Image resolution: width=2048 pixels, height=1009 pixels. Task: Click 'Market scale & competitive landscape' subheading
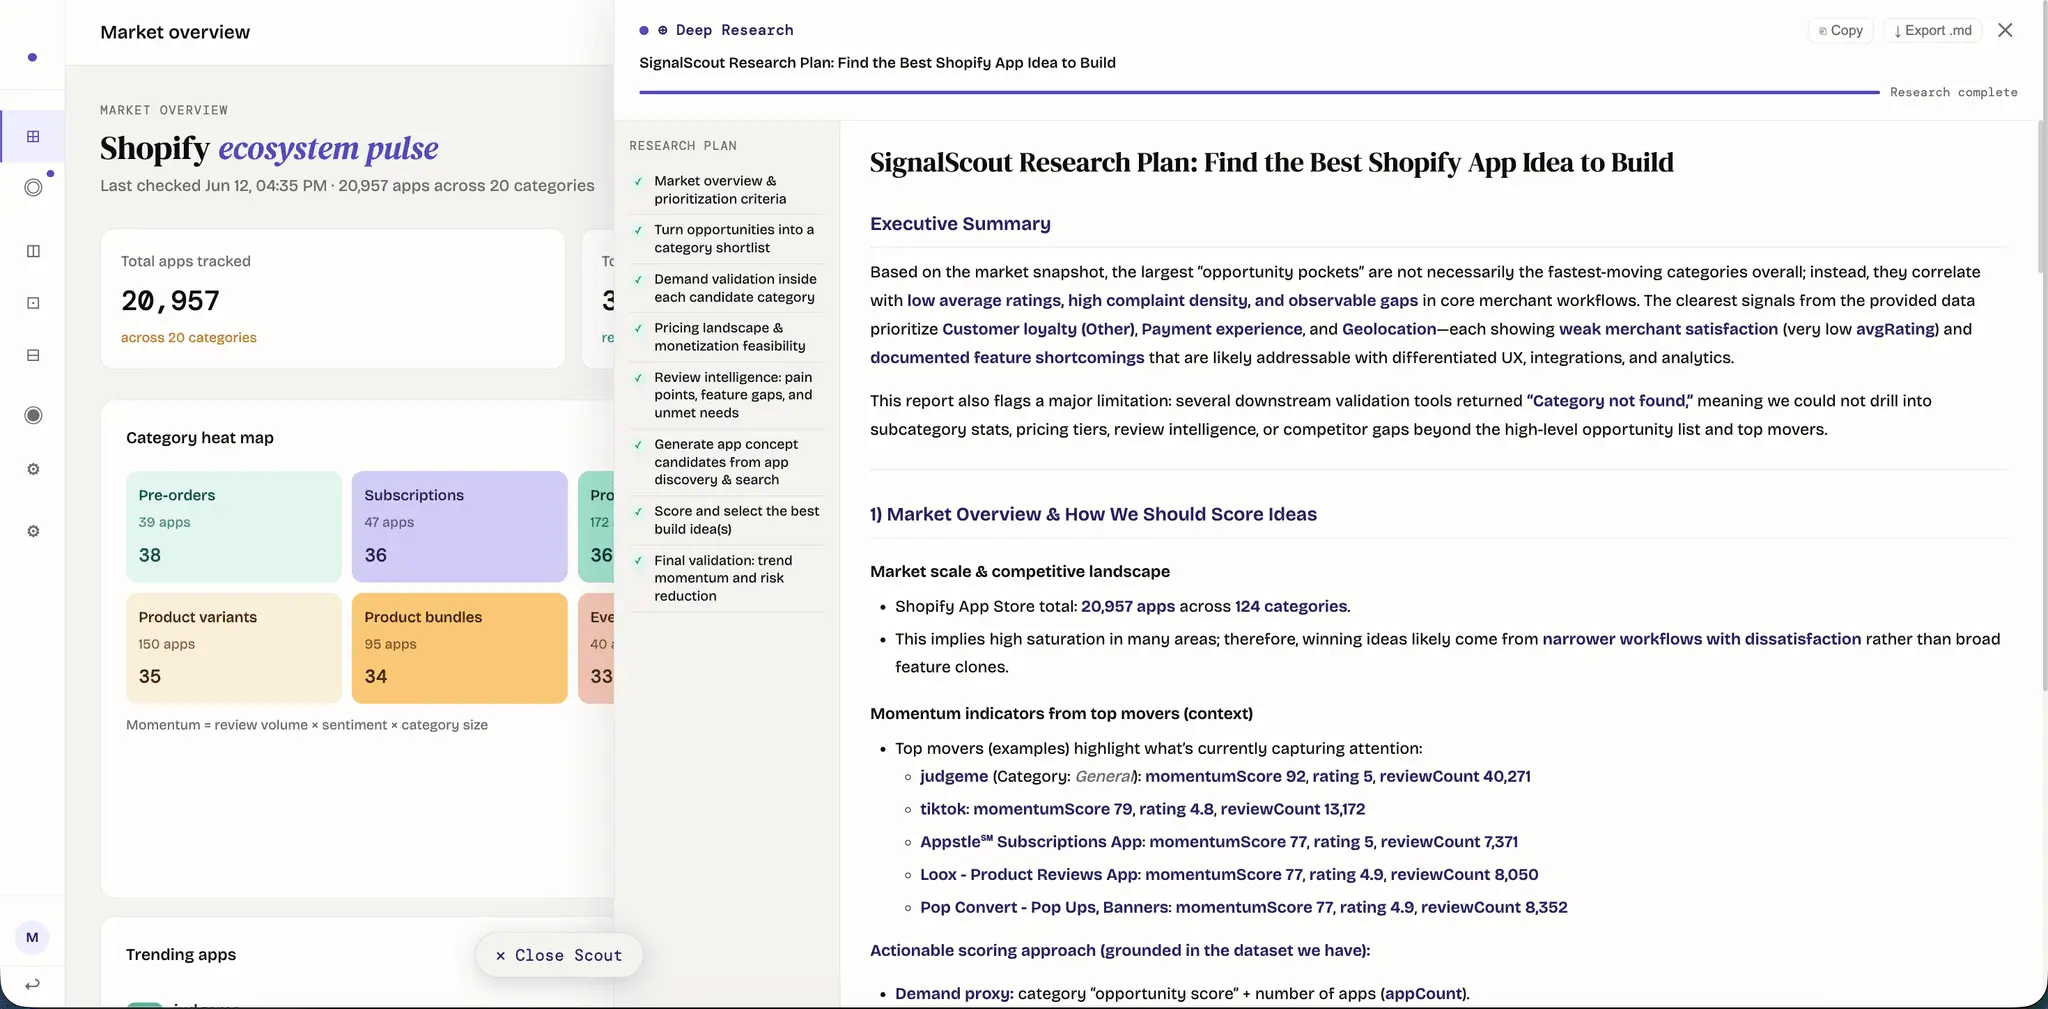(1020, 571)
